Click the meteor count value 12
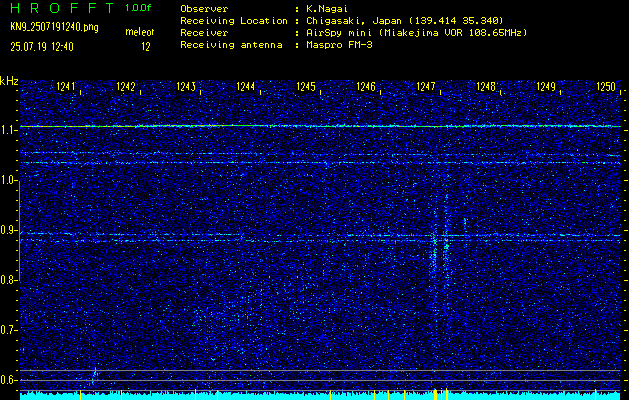 146,47
